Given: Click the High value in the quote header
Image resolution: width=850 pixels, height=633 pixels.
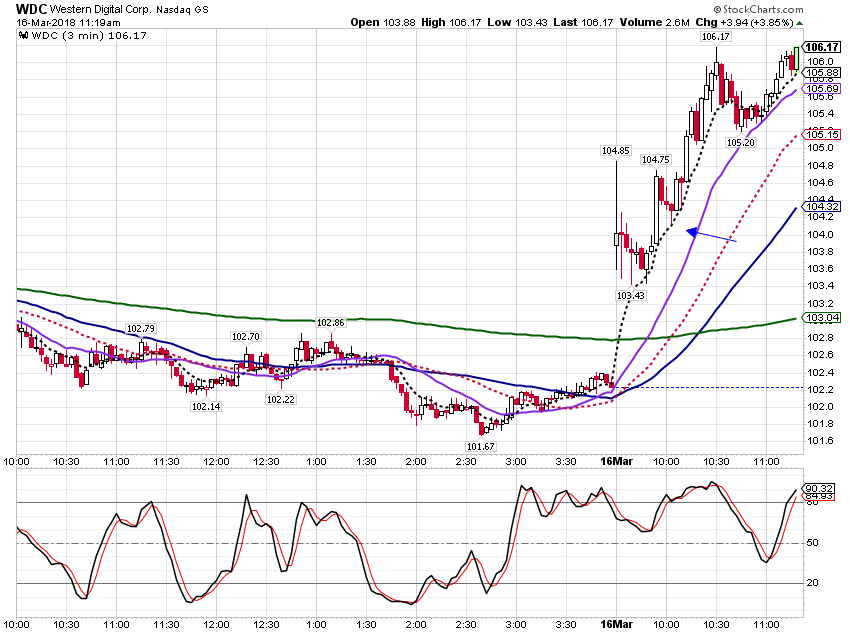Looking at the screenshot, I should 451,22.
